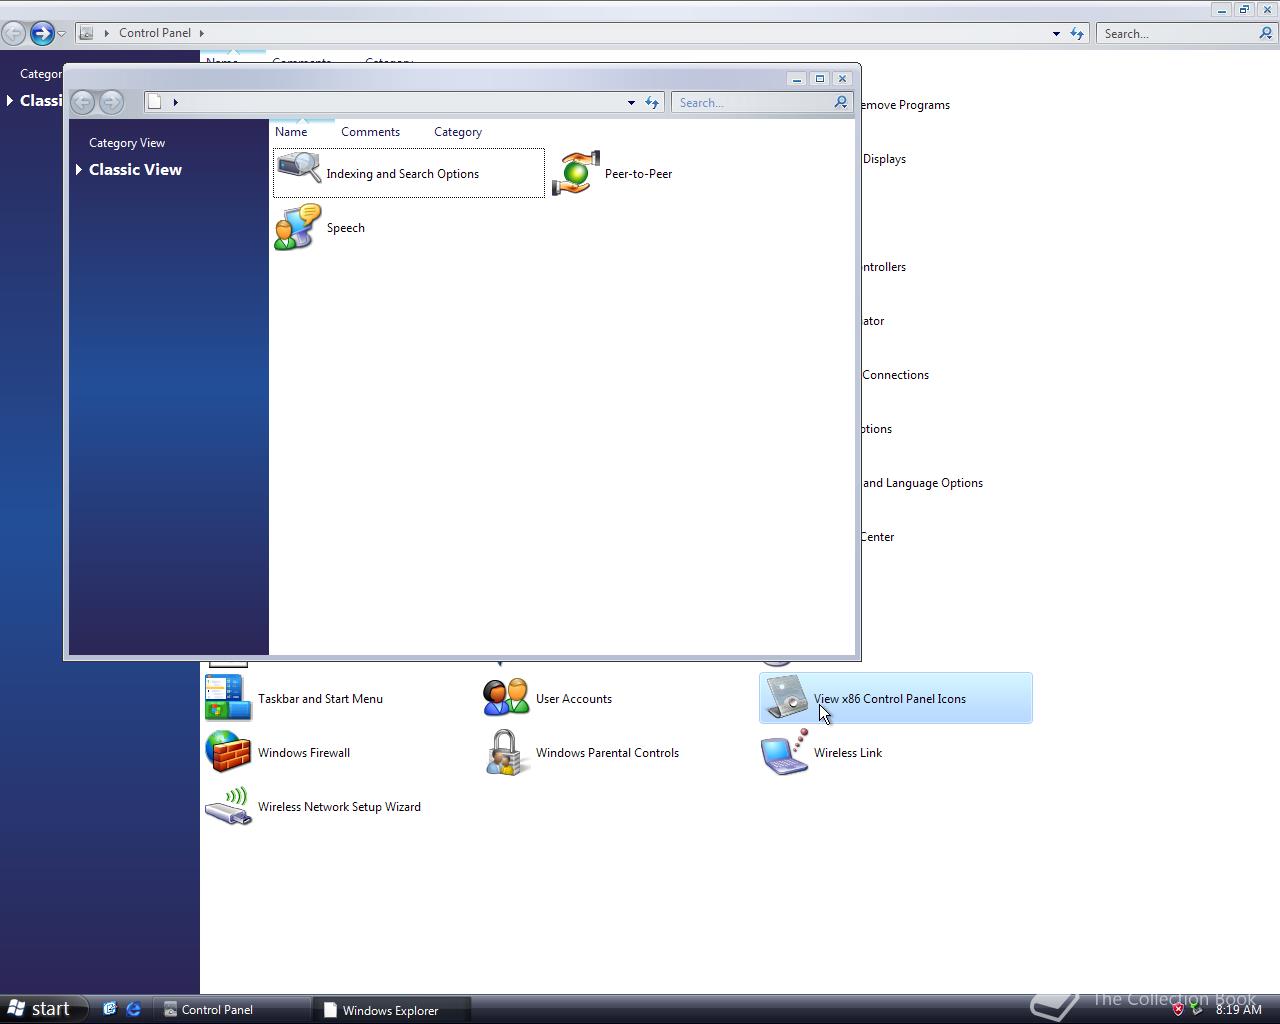This screenshot has width=1280, height=1024.
Task: Switch to Category View in front window
Action: click(x=127, y=143)
